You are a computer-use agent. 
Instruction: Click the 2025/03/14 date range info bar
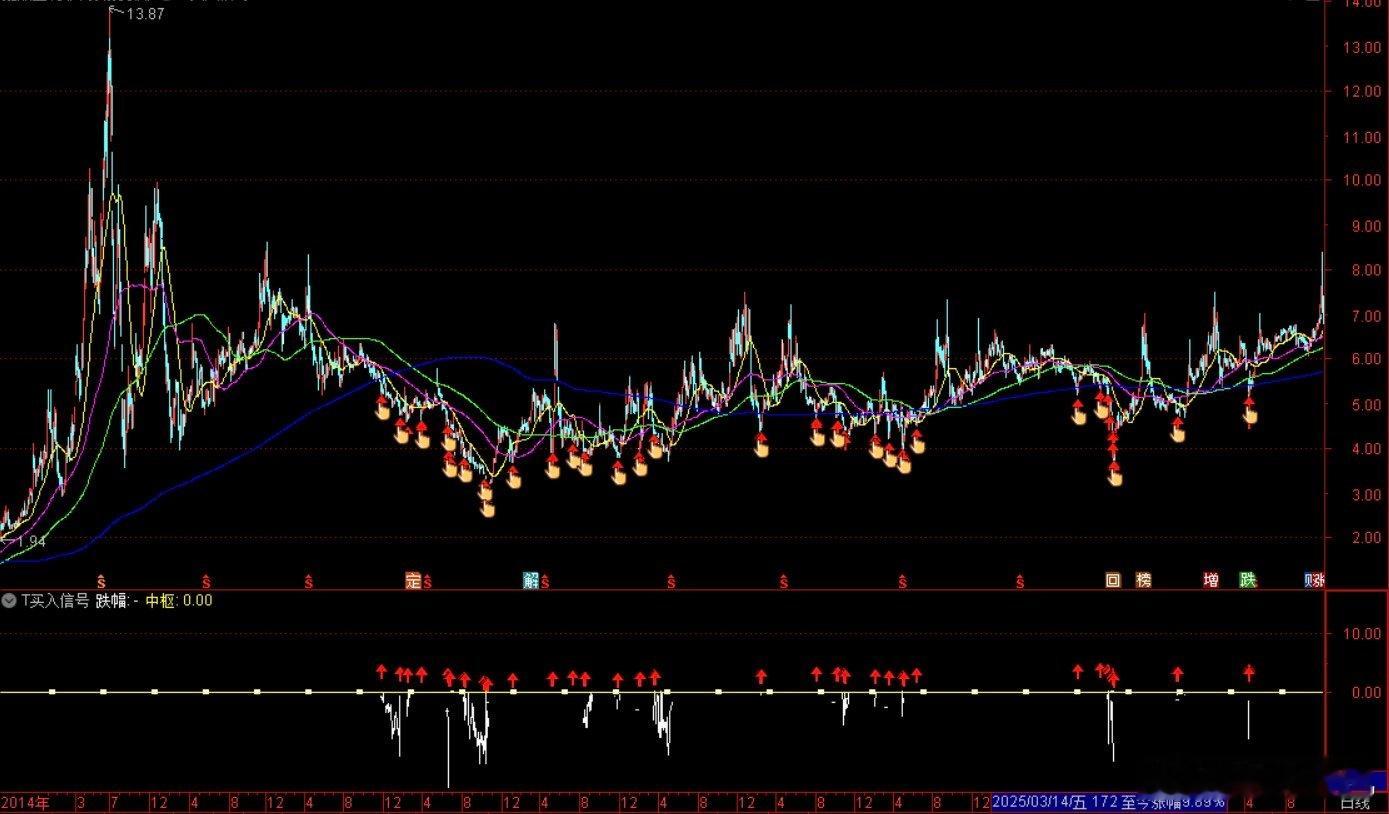[1110, 802]
